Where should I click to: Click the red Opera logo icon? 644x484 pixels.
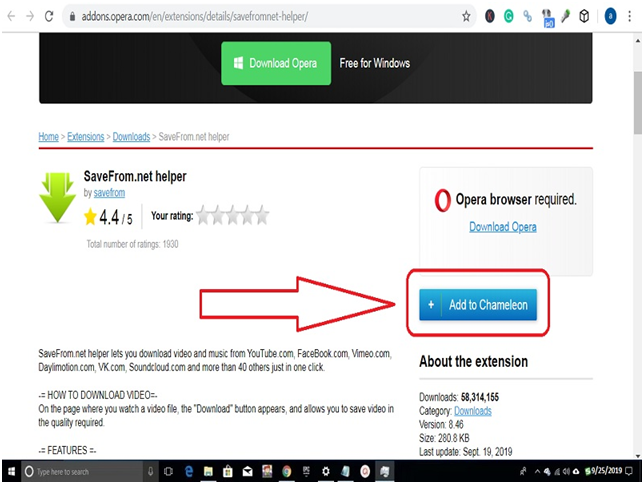coord(442,201)
